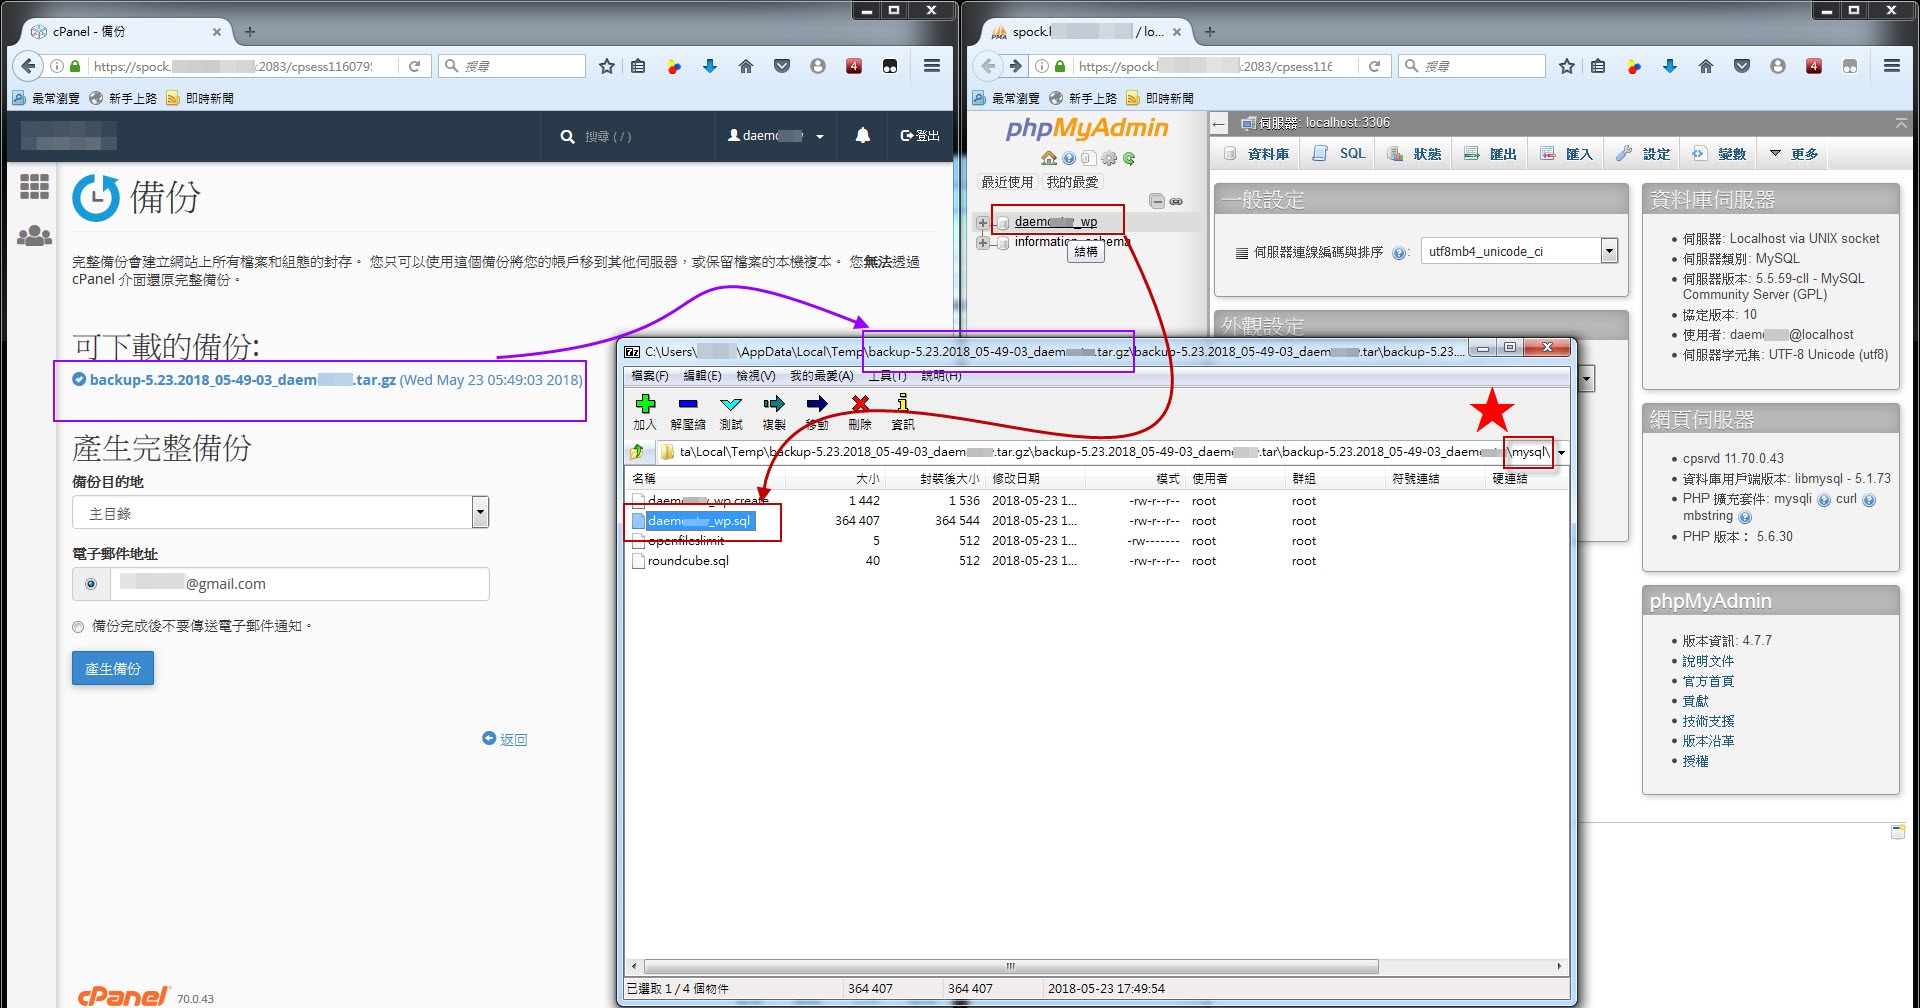Screen dimensions: 1920x1008
Task: Switch to the 匯入 (Import) tab in phpMyAdmin
Action: coord(1566,154)
